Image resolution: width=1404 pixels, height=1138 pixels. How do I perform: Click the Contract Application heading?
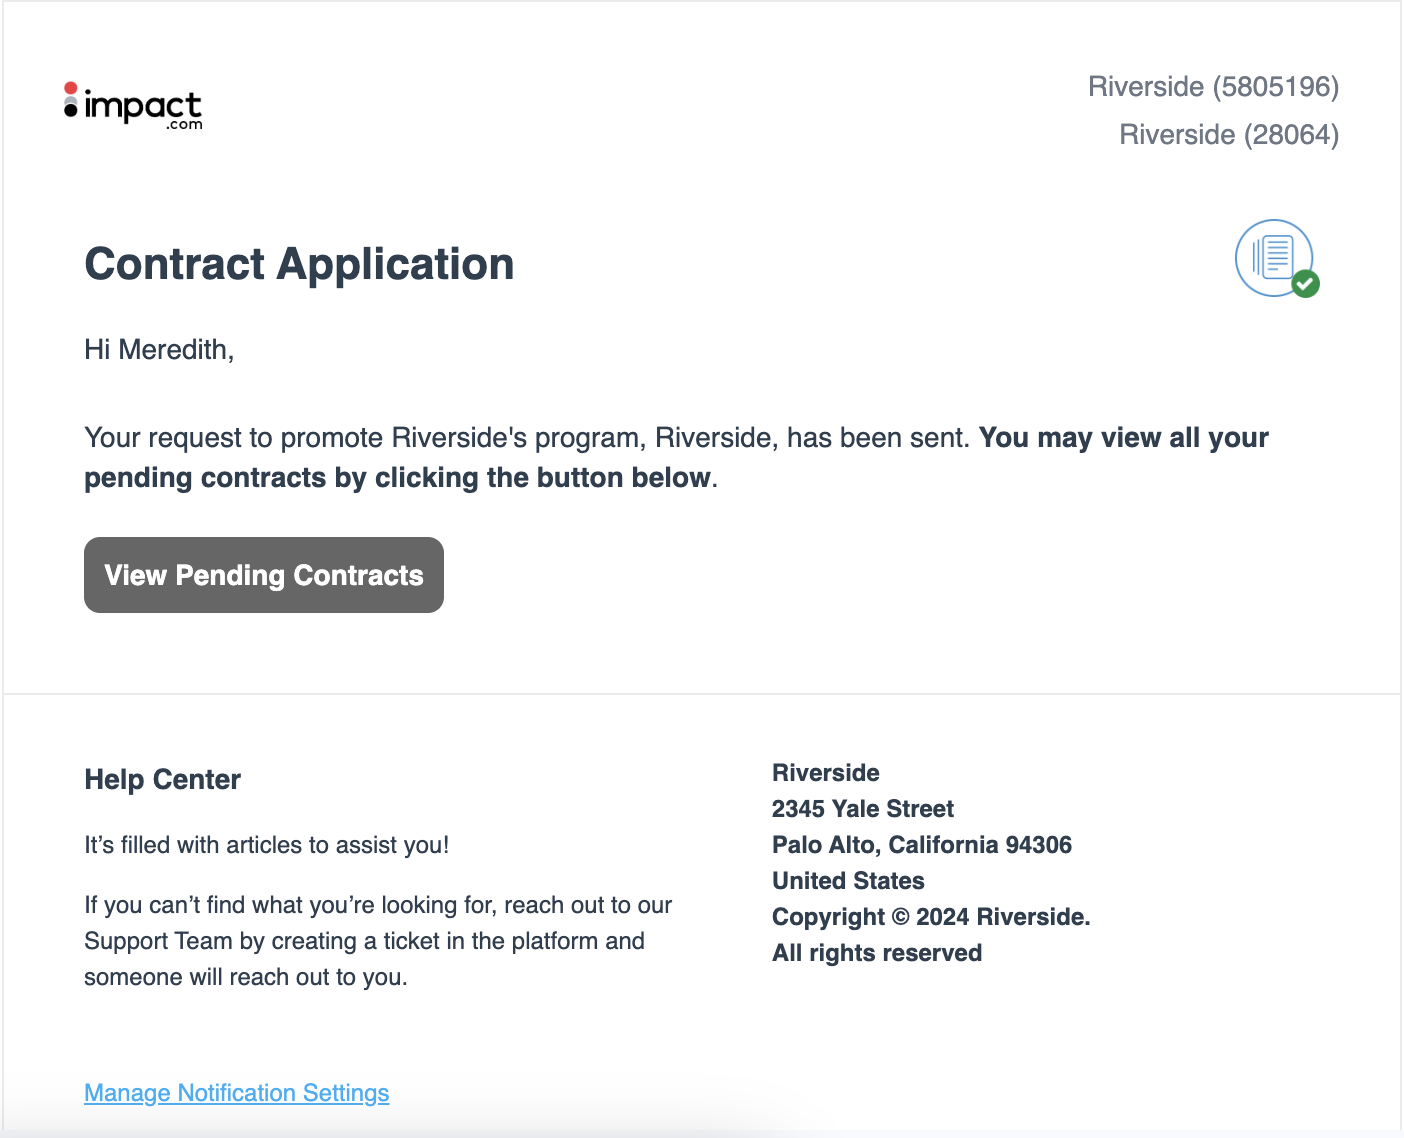pyautogui.click(x=299, y=264)
